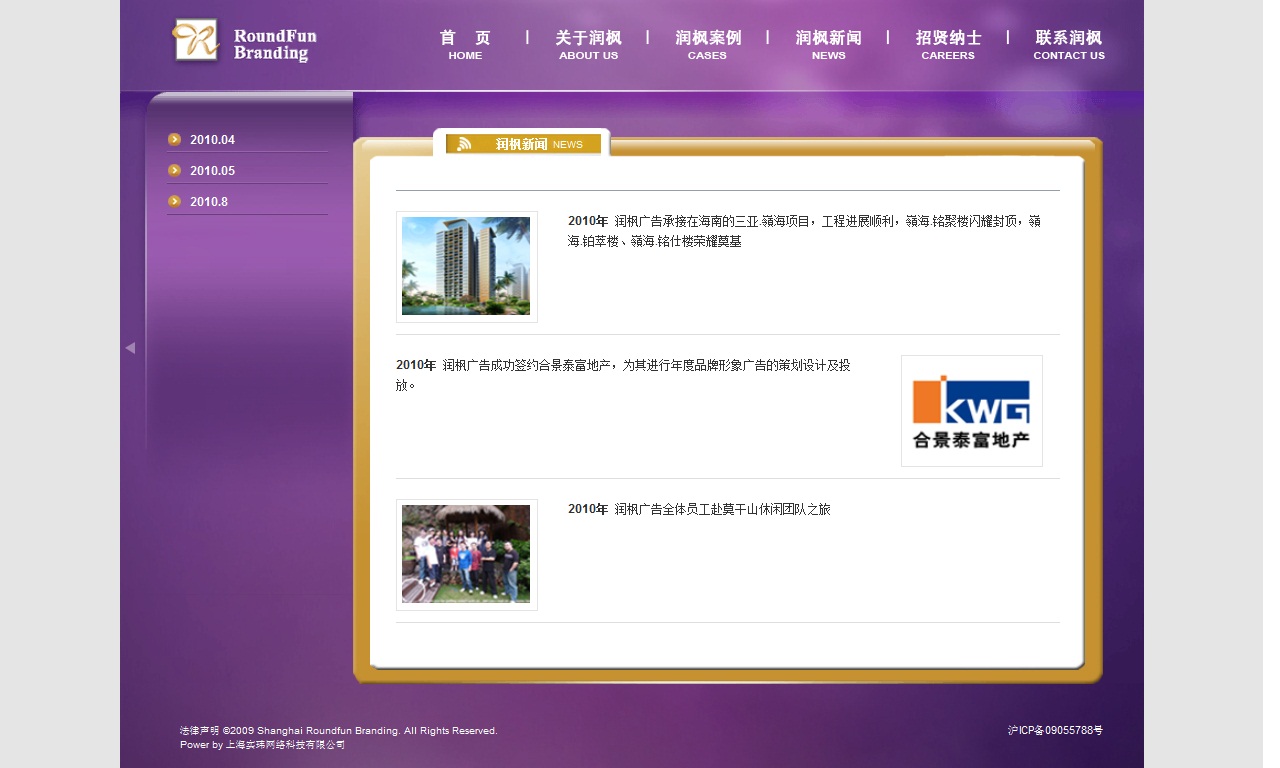
Task: Open the 首页 HOME menu item
Action: pos(465,45)
